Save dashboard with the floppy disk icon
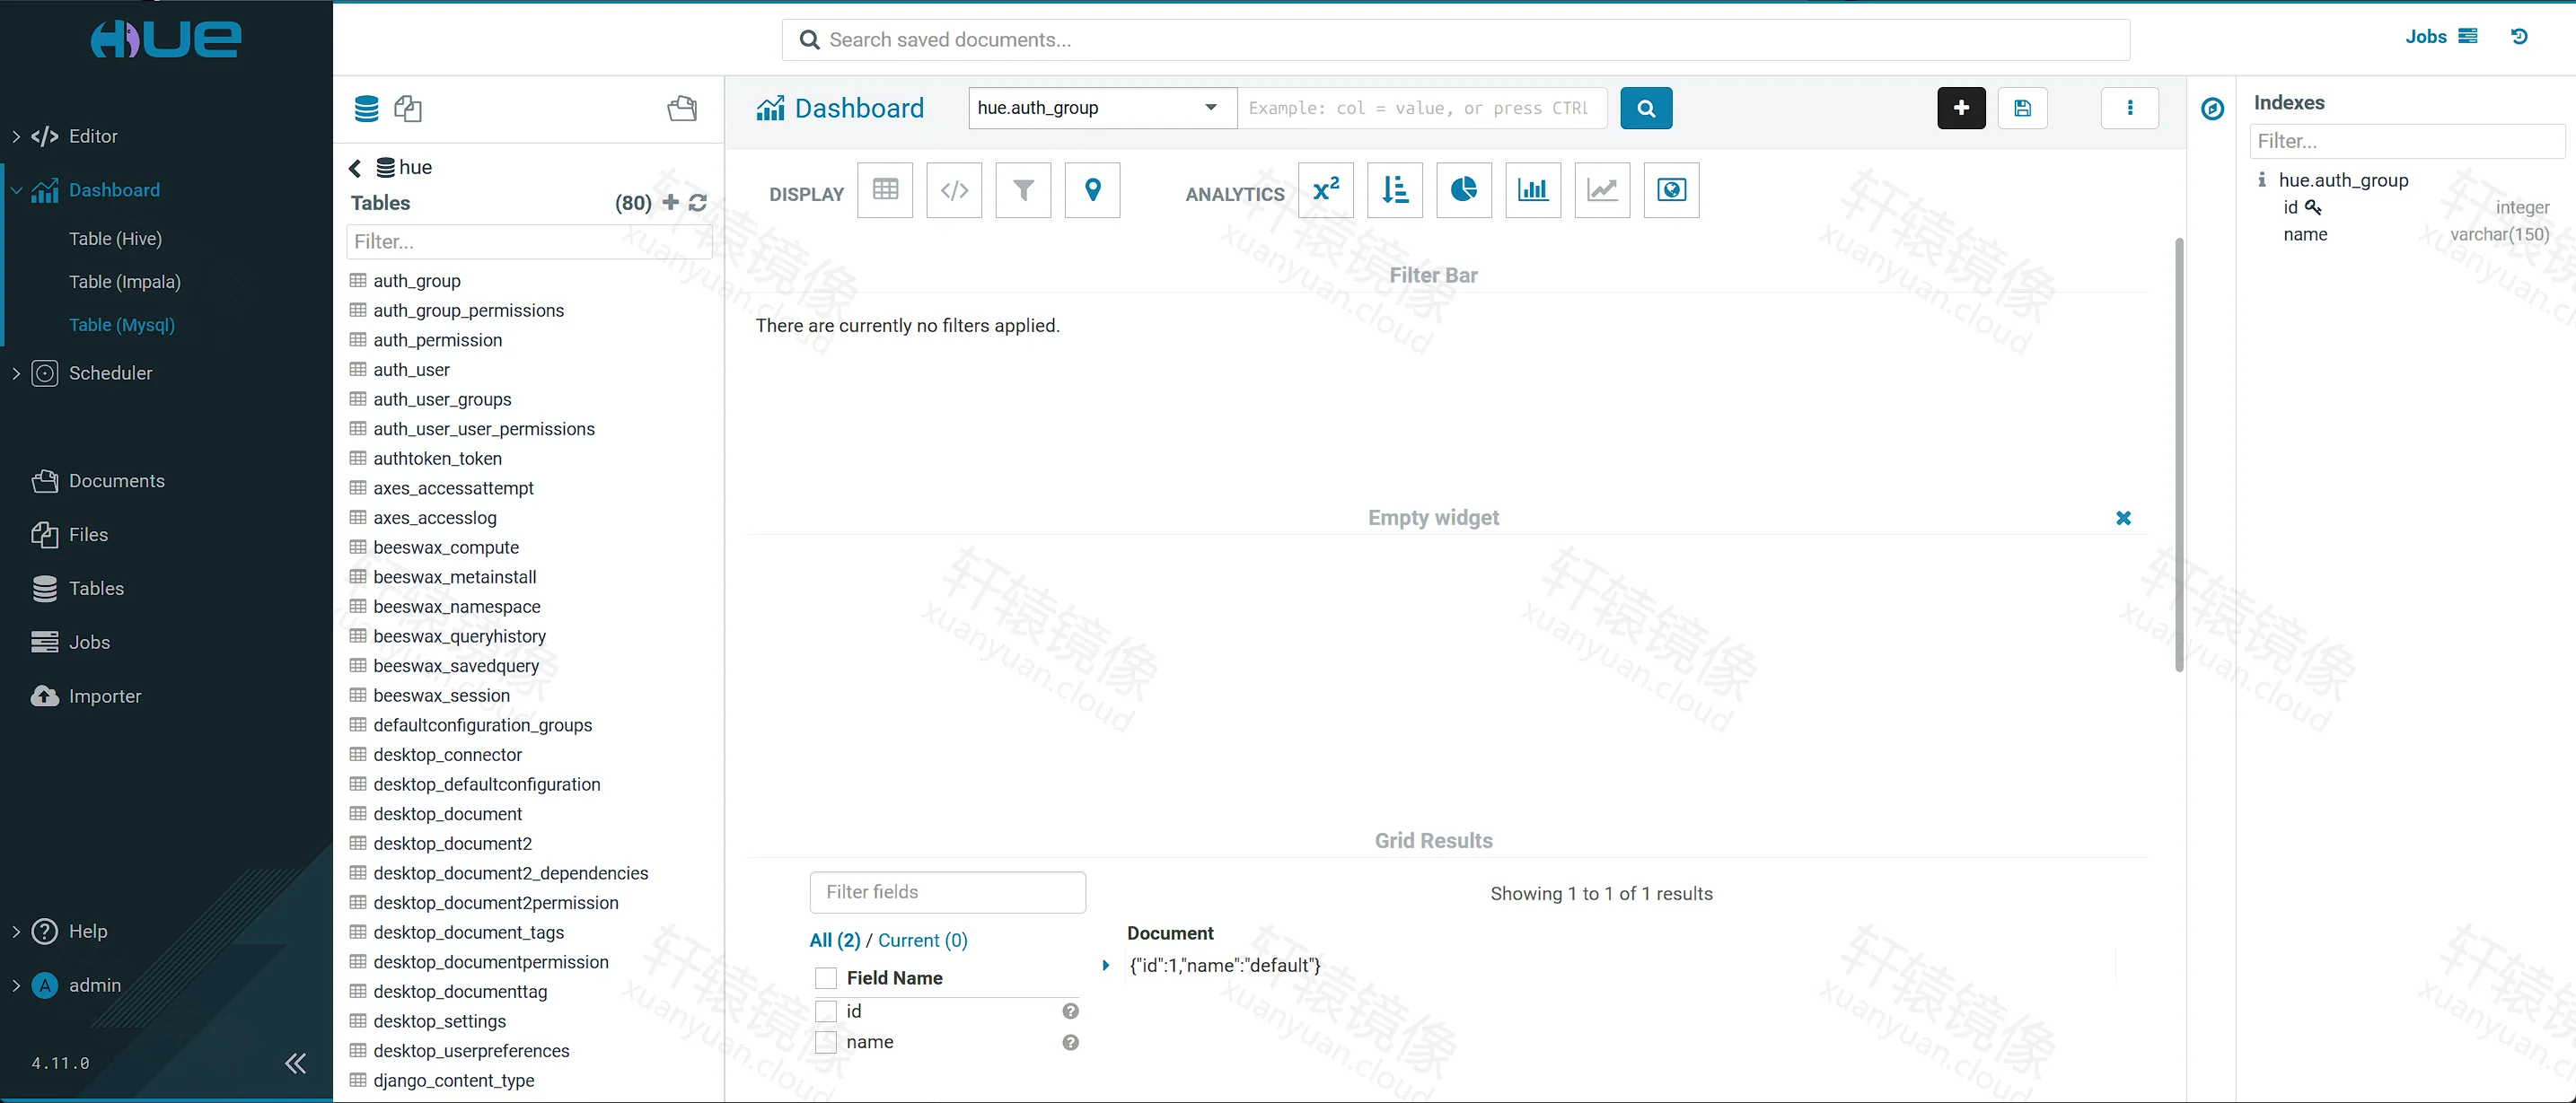The width and height of the screenshot is (2576, 1103). coord(2022,108)
